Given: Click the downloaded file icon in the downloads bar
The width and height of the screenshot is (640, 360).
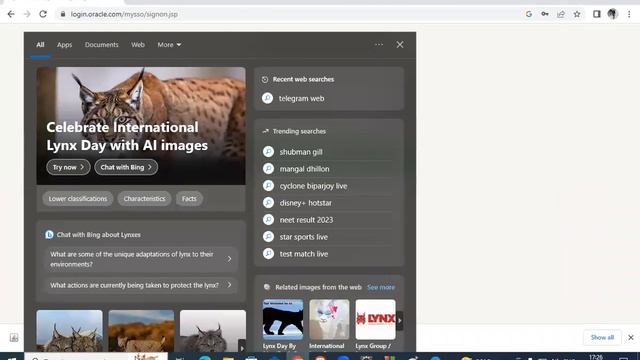Looking at the screenshot, I should pos(14,338).
